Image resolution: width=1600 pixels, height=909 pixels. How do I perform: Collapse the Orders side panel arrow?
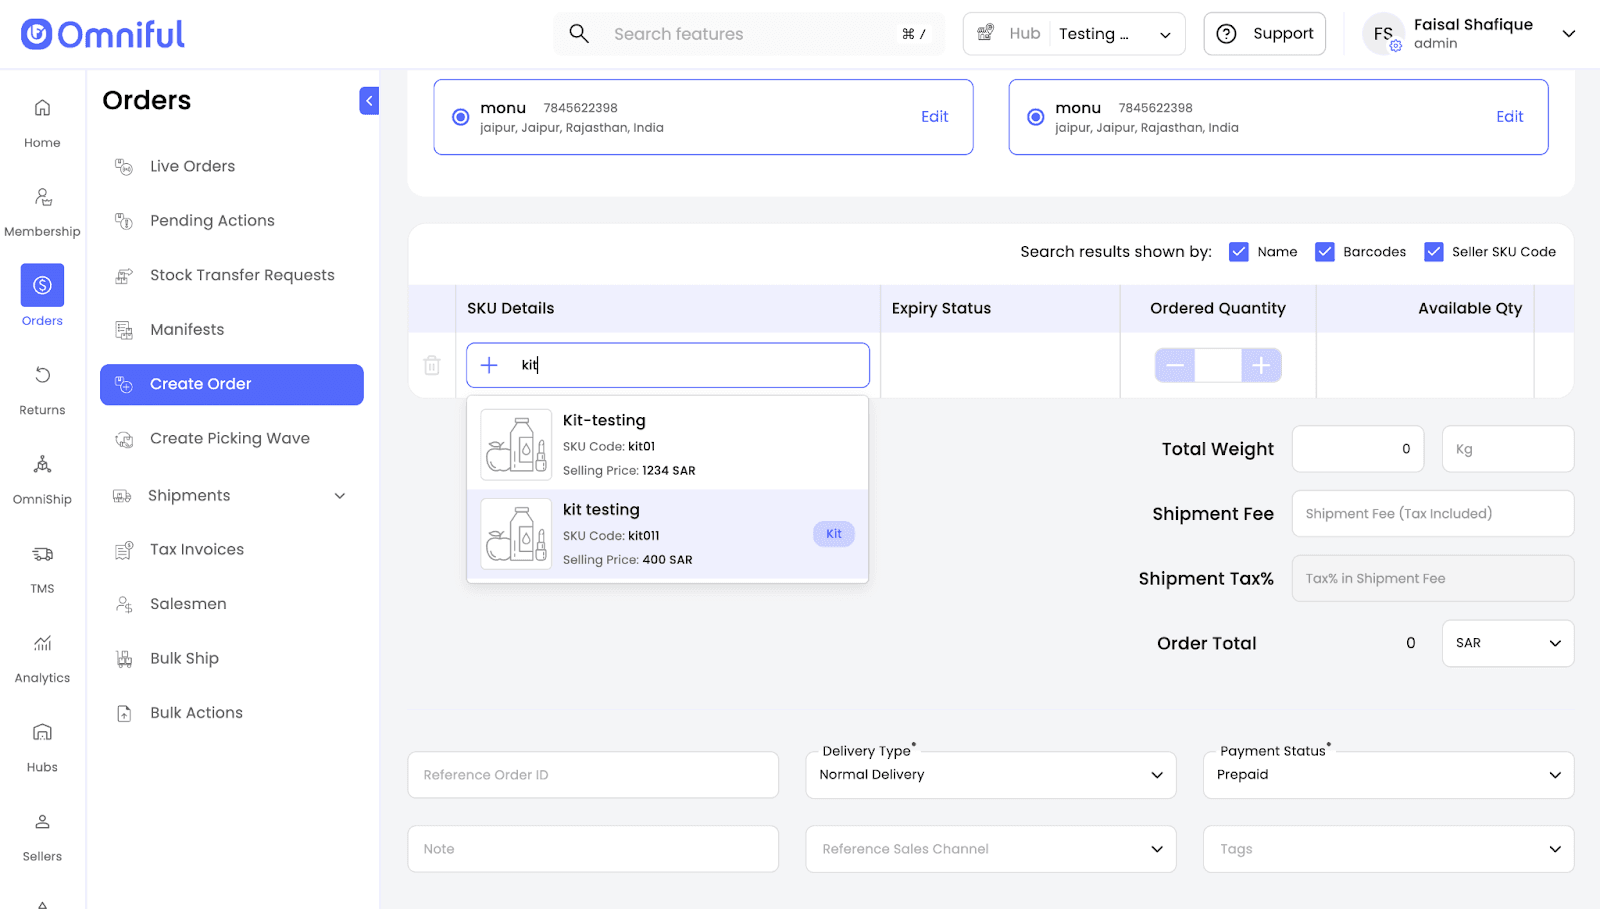click(x=369, y=101)
